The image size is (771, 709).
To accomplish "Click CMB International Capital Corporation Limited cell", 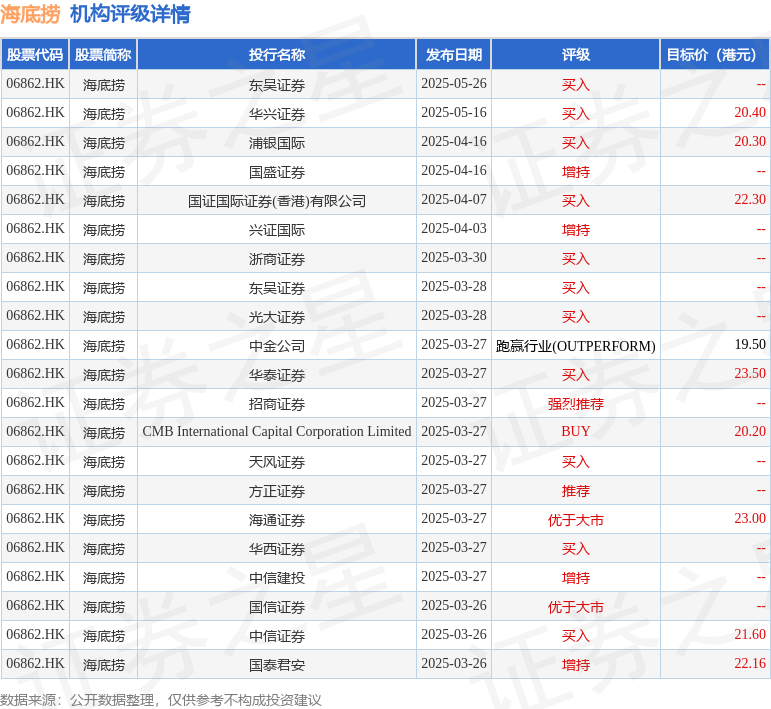I will 277,432.
